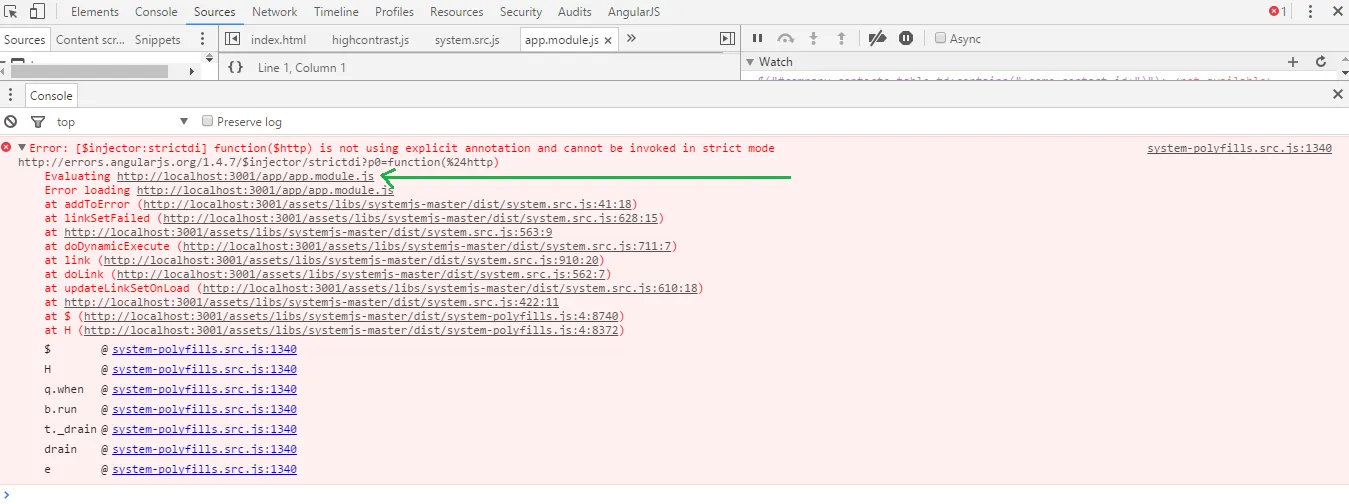This screenshot has width=1349, height=504.
Task: Open the Resources panel tab
Action: 458,12
